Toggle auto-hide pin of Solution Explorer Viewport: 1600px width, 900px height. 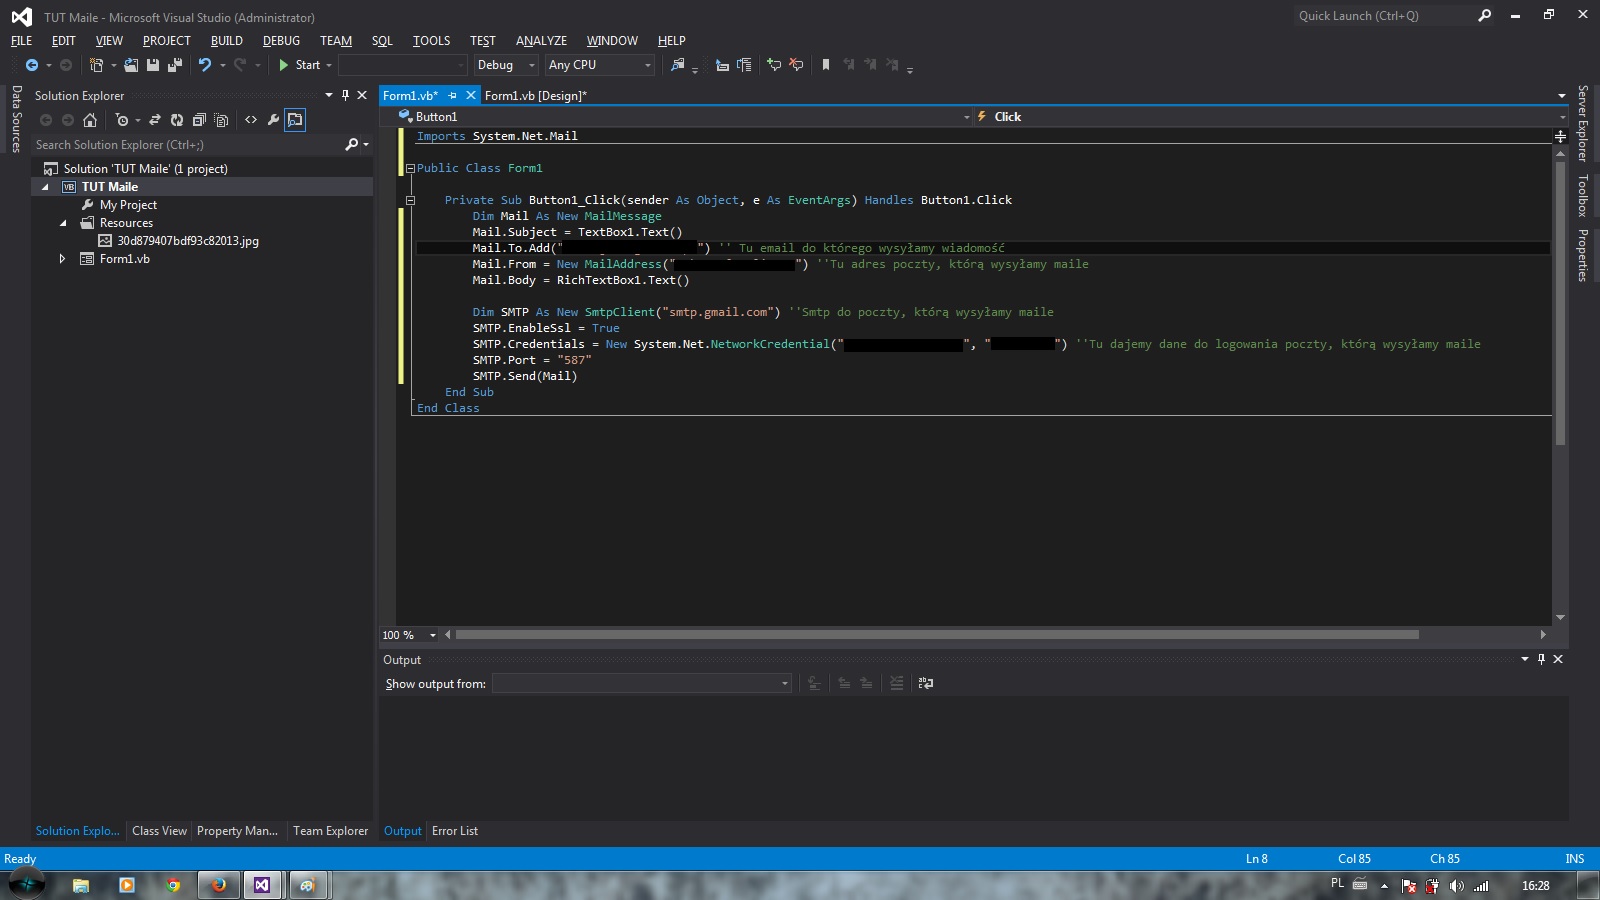[345, 95]
